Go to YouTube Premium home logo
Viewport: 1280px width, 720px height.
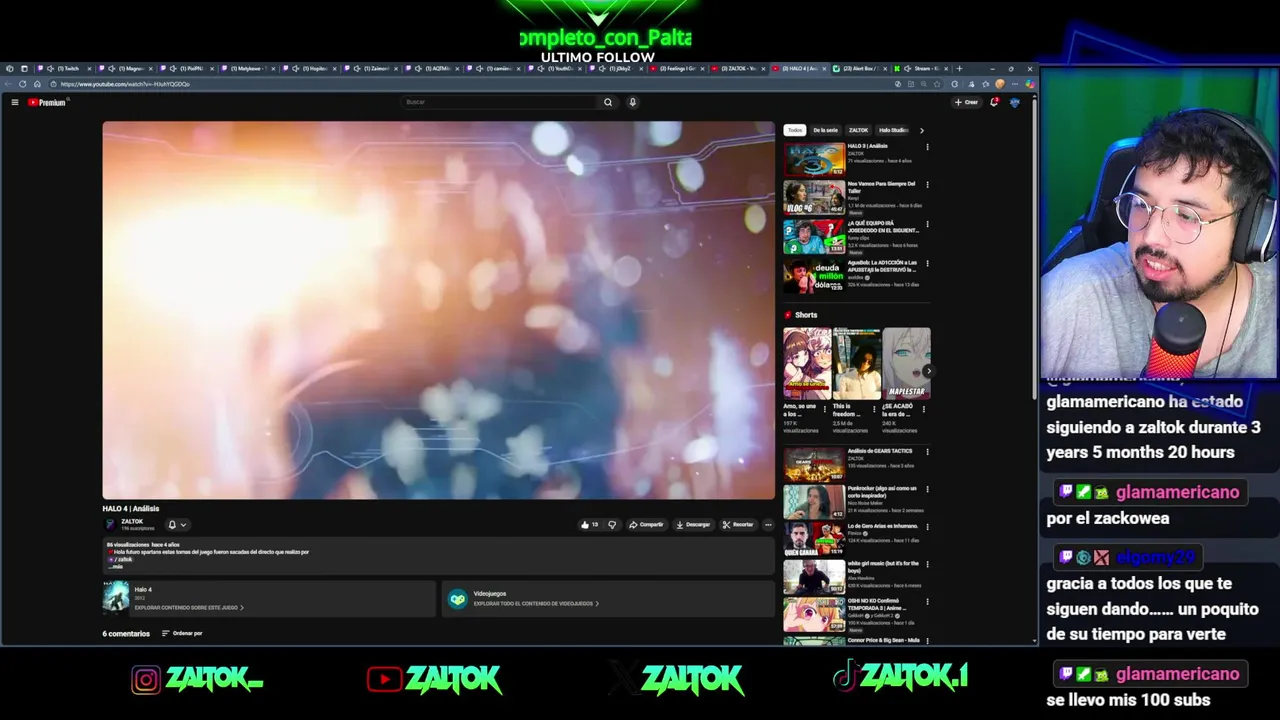tap(46, 102)
